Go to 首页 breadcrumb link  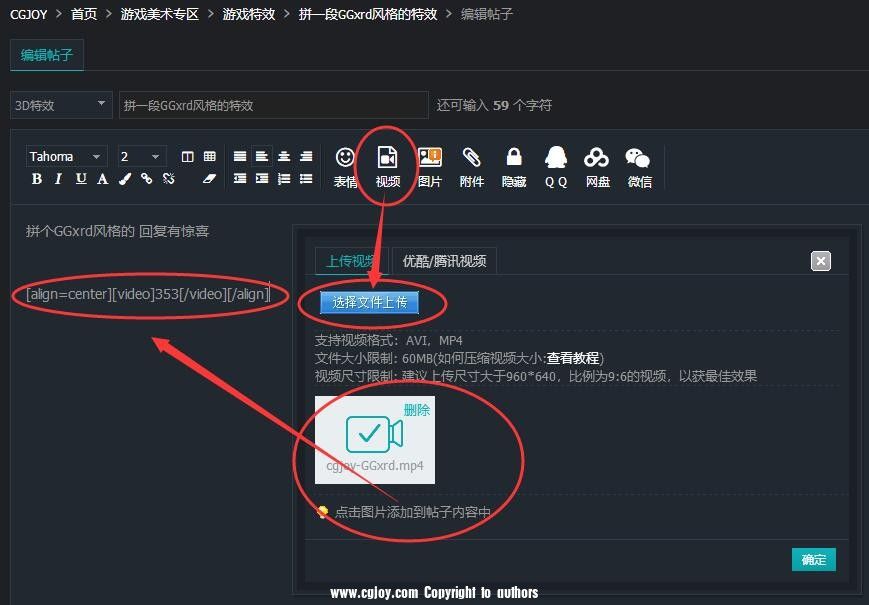(x=84, y=14)
